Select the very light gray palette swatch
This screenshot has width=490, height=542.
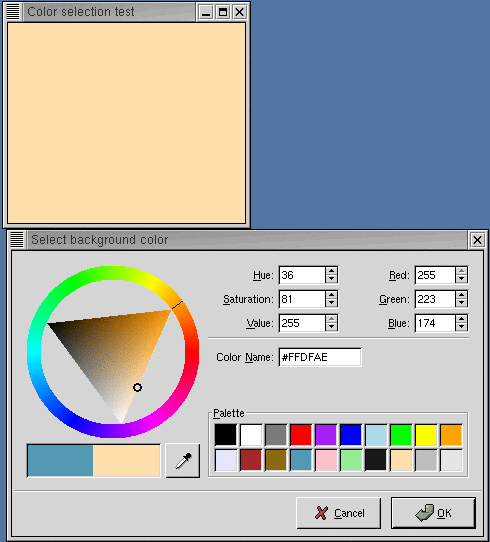[451, 460]
